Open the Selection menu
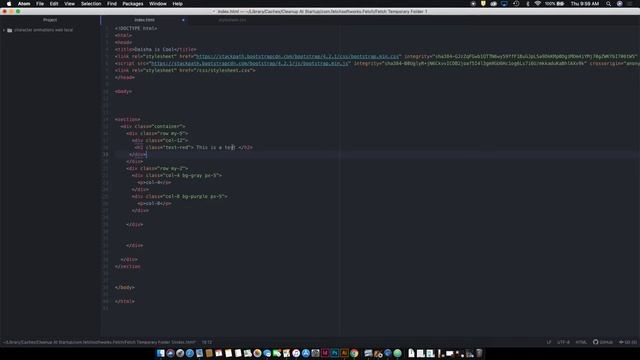This screenshot has height=360, width=640. click(x=91, y=4)
